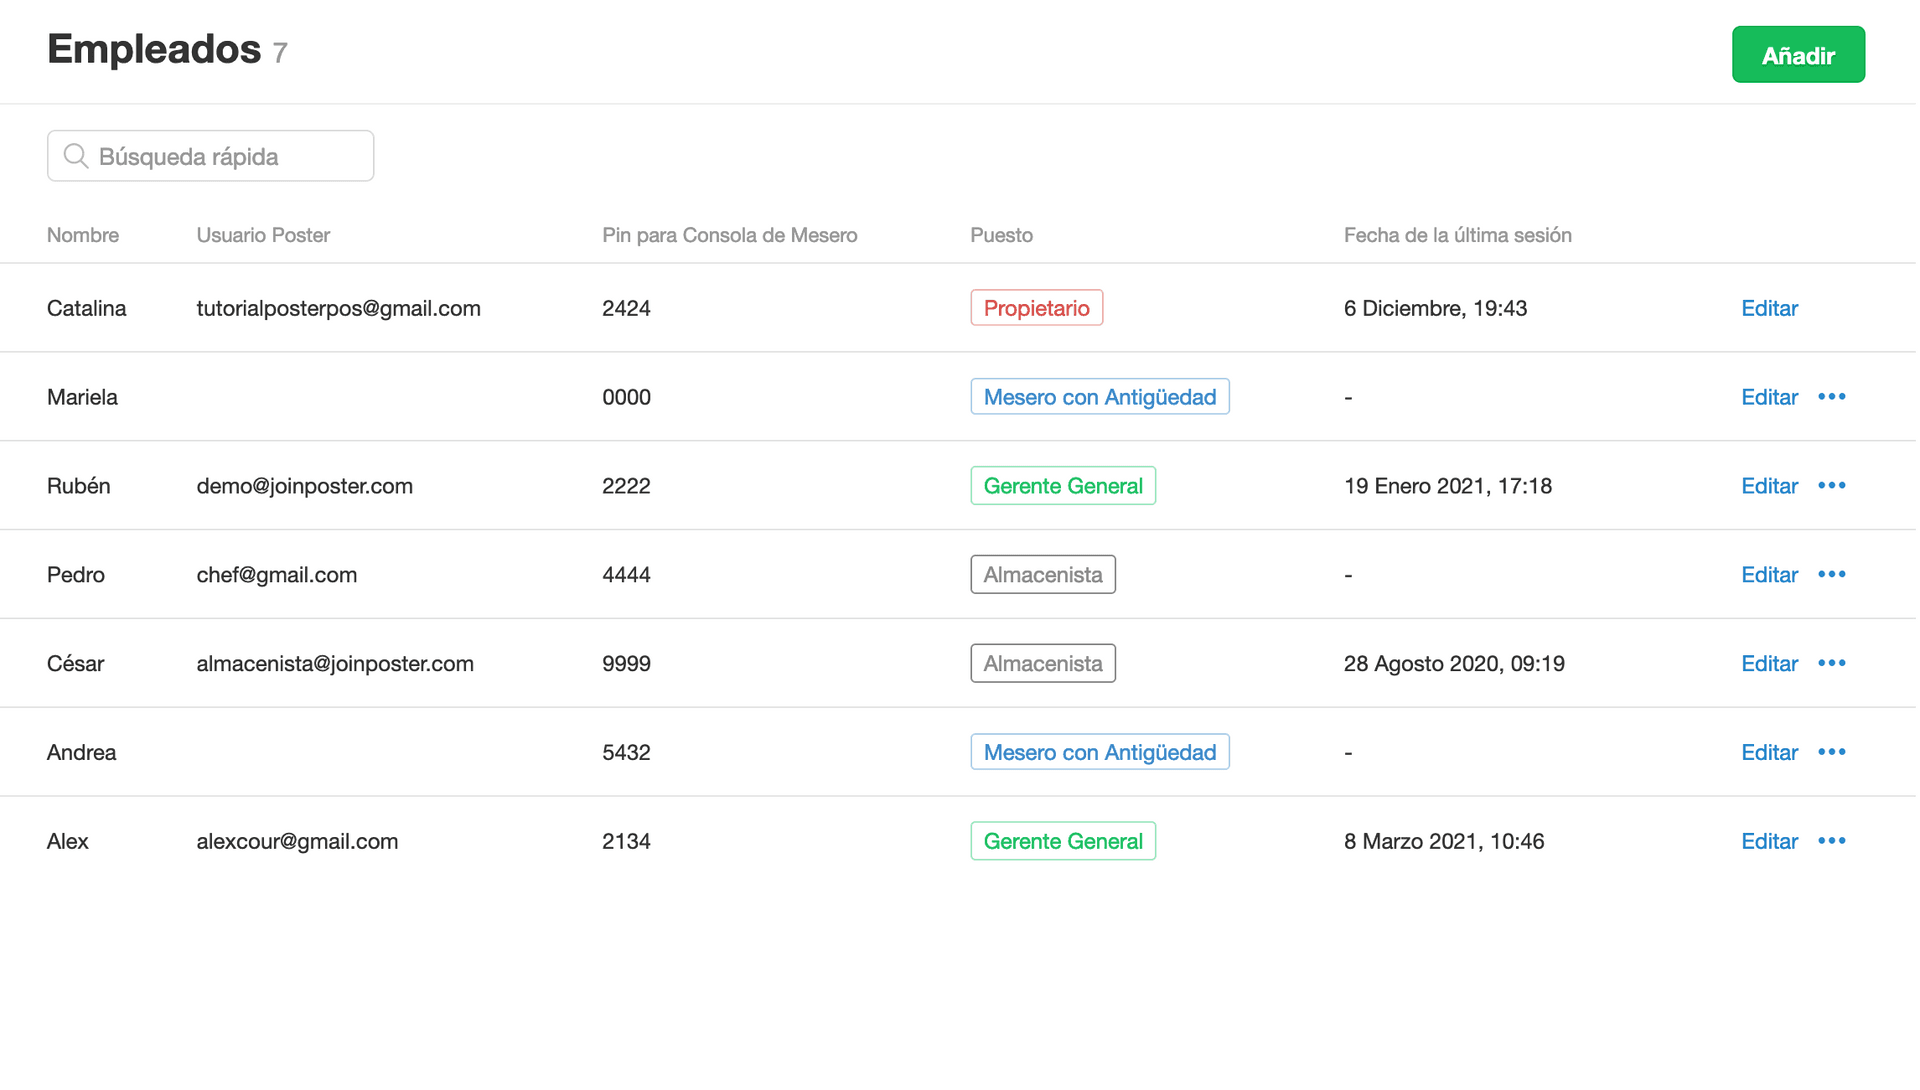
Task: Focus the Búsqueda rápida search field
Action: (210, 156)
